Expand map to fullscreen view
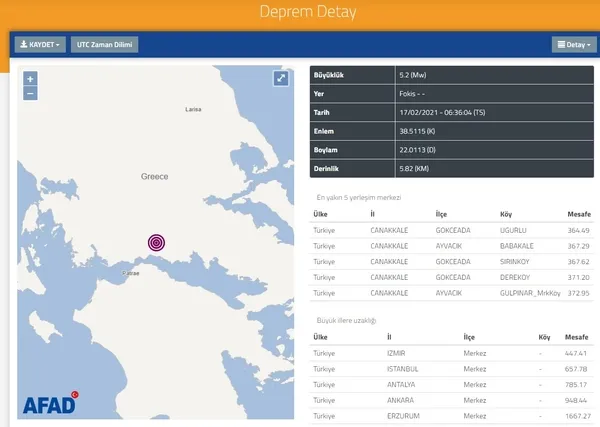This screenshot has height=427, width=600. (281, 79)
